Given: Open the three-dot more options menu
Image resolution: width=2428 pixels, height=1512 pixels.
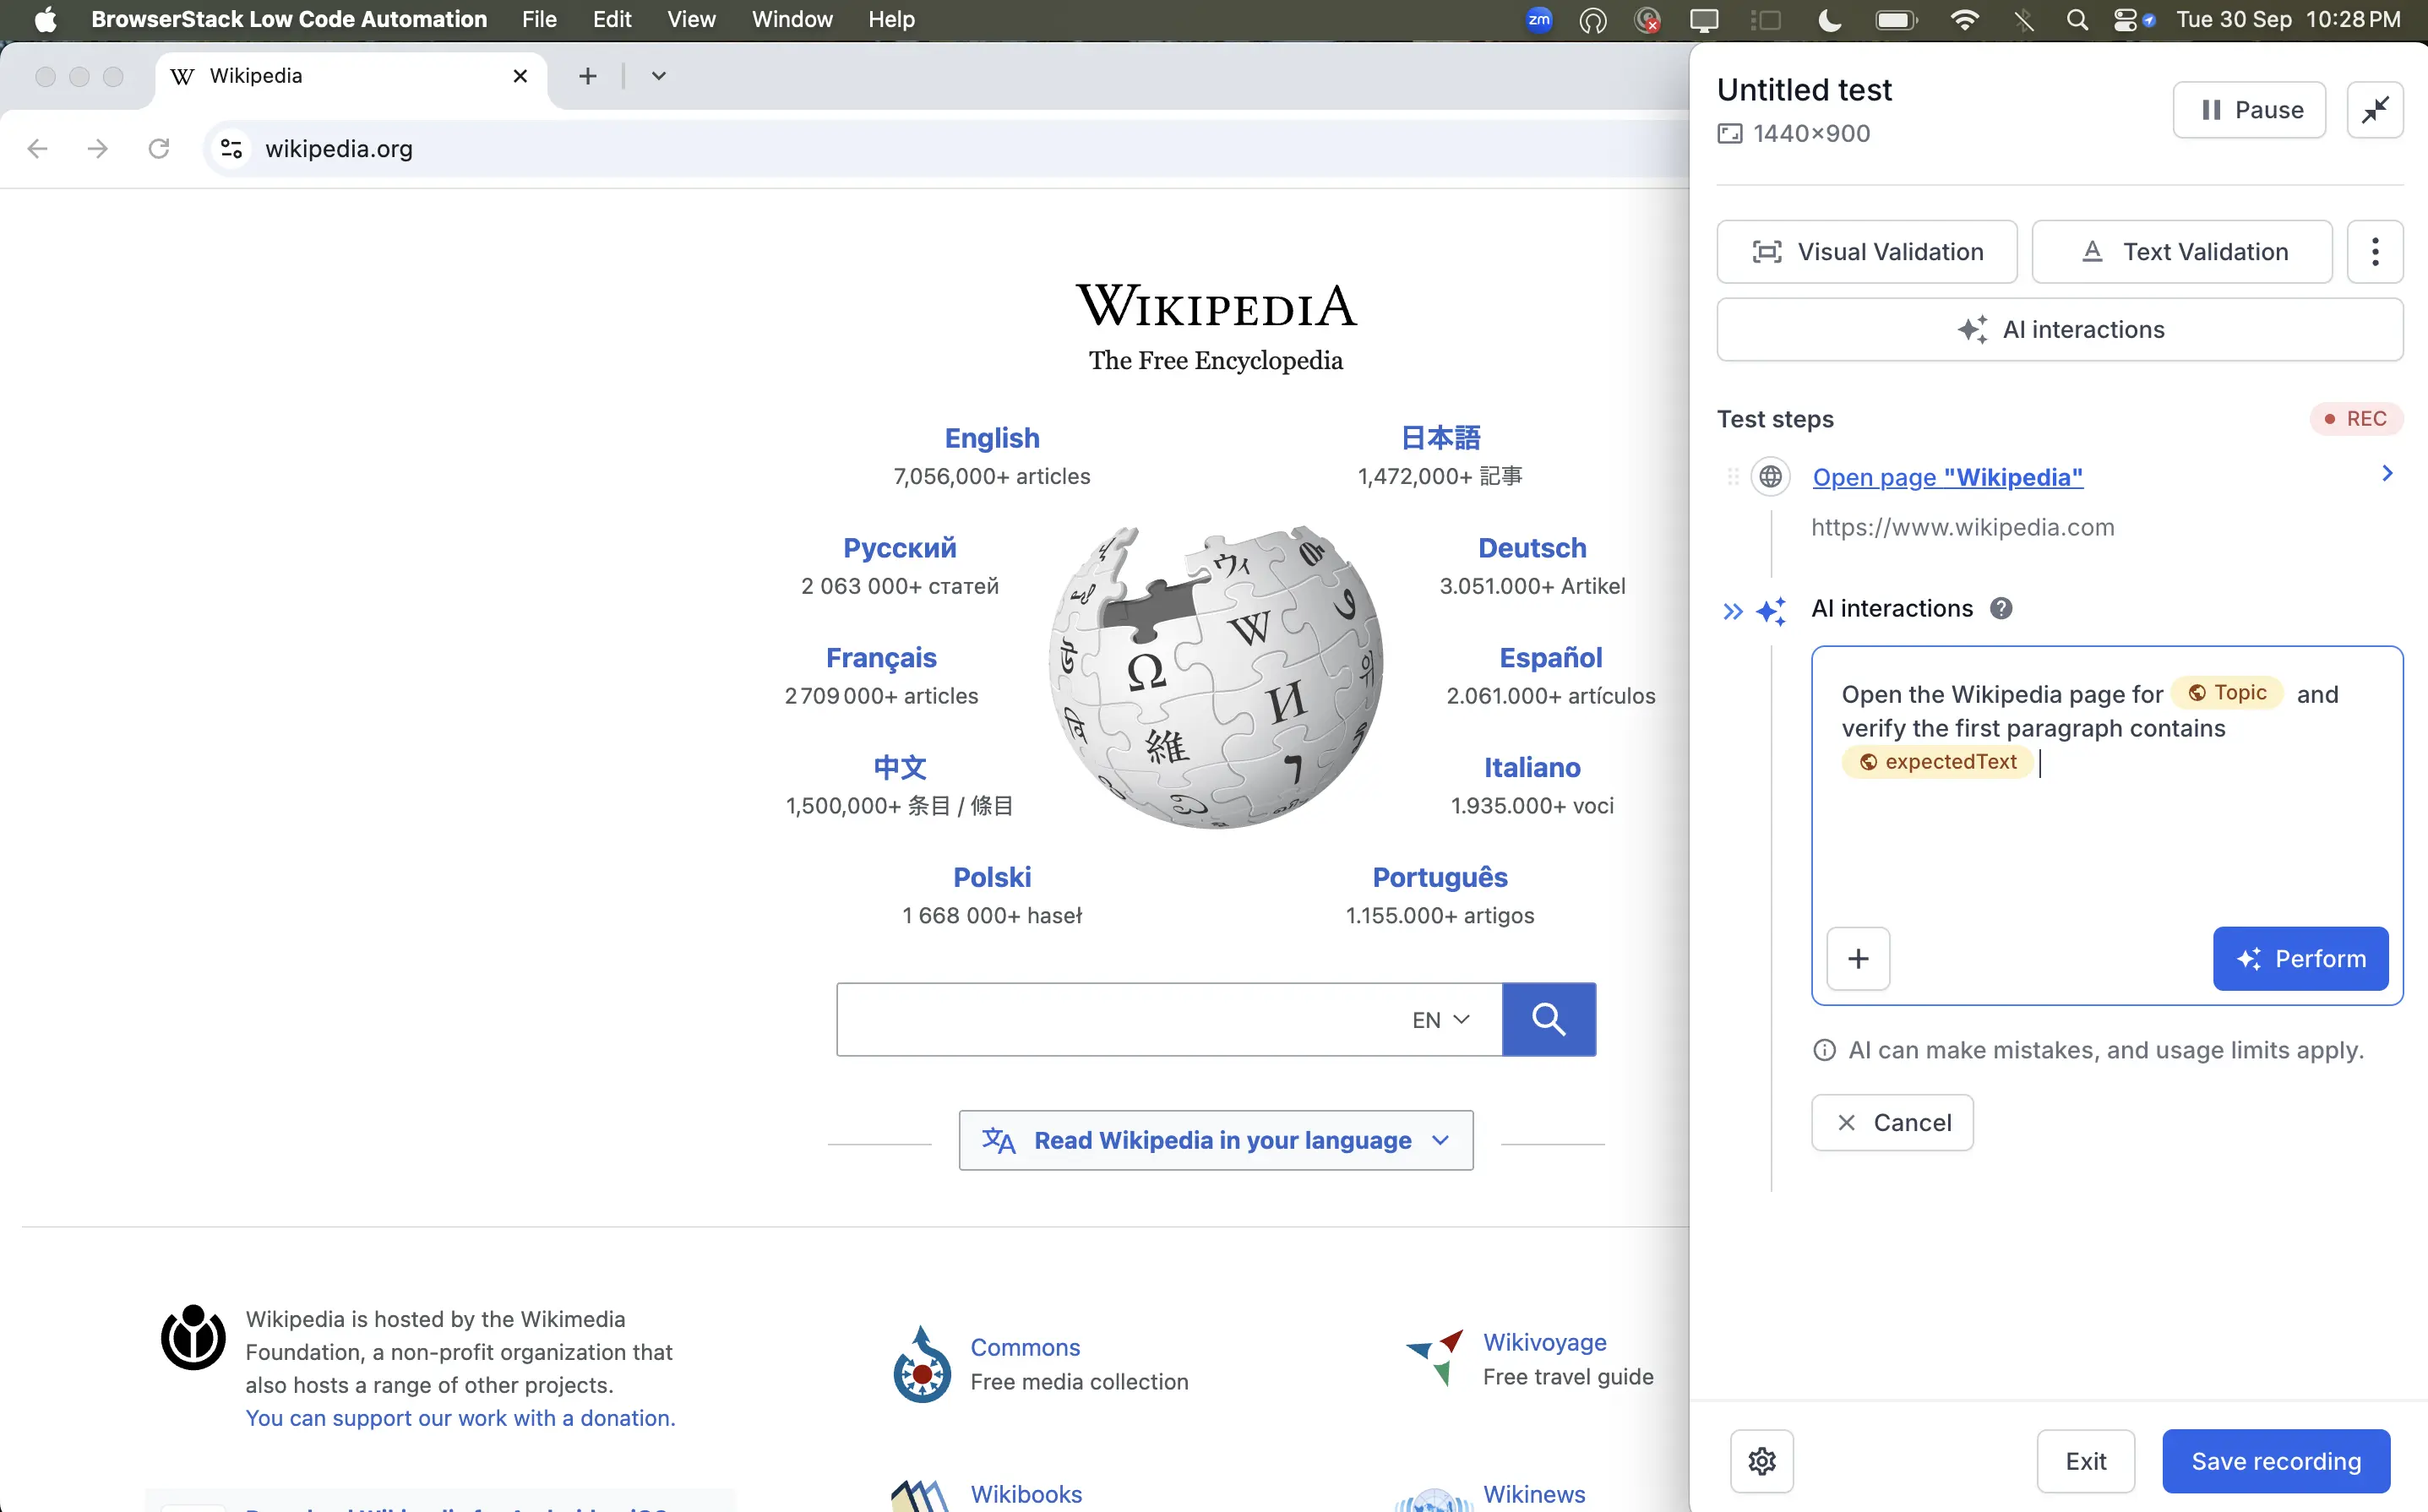Looking at the screenshot, I should pos(2375,252).
